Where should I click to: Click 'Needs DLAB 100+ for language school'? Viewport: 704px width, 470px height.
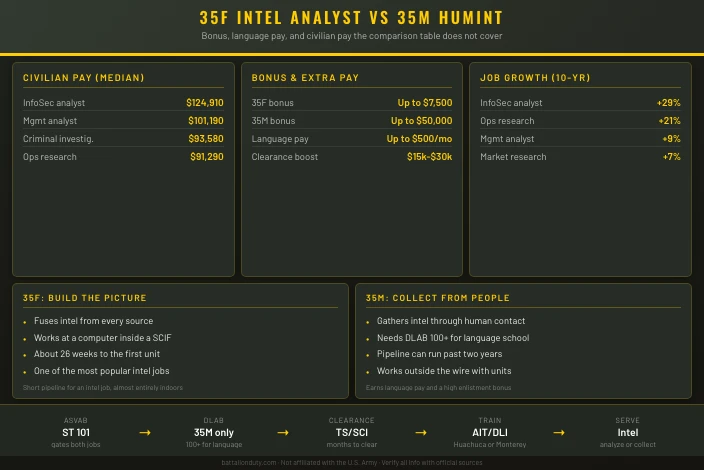click(453, 338)
